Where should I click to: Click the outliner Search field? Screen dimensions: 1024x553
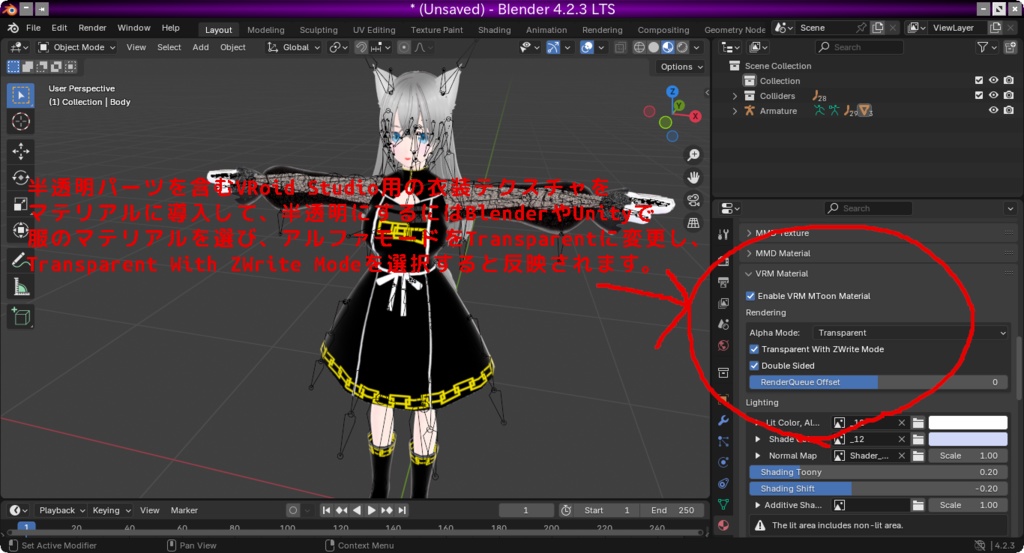[x=859, y=47]
